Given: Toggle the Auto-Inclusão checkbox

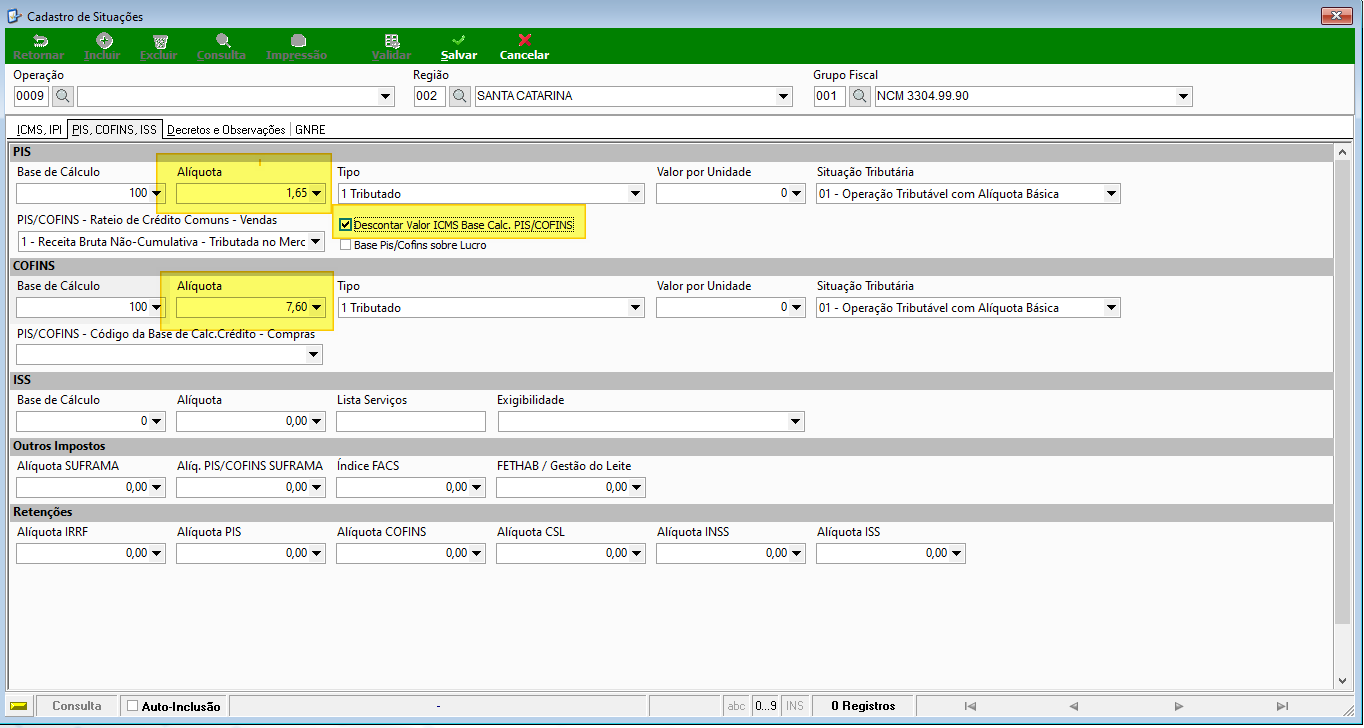Looking at the screenshot, I should pos(133,706).
